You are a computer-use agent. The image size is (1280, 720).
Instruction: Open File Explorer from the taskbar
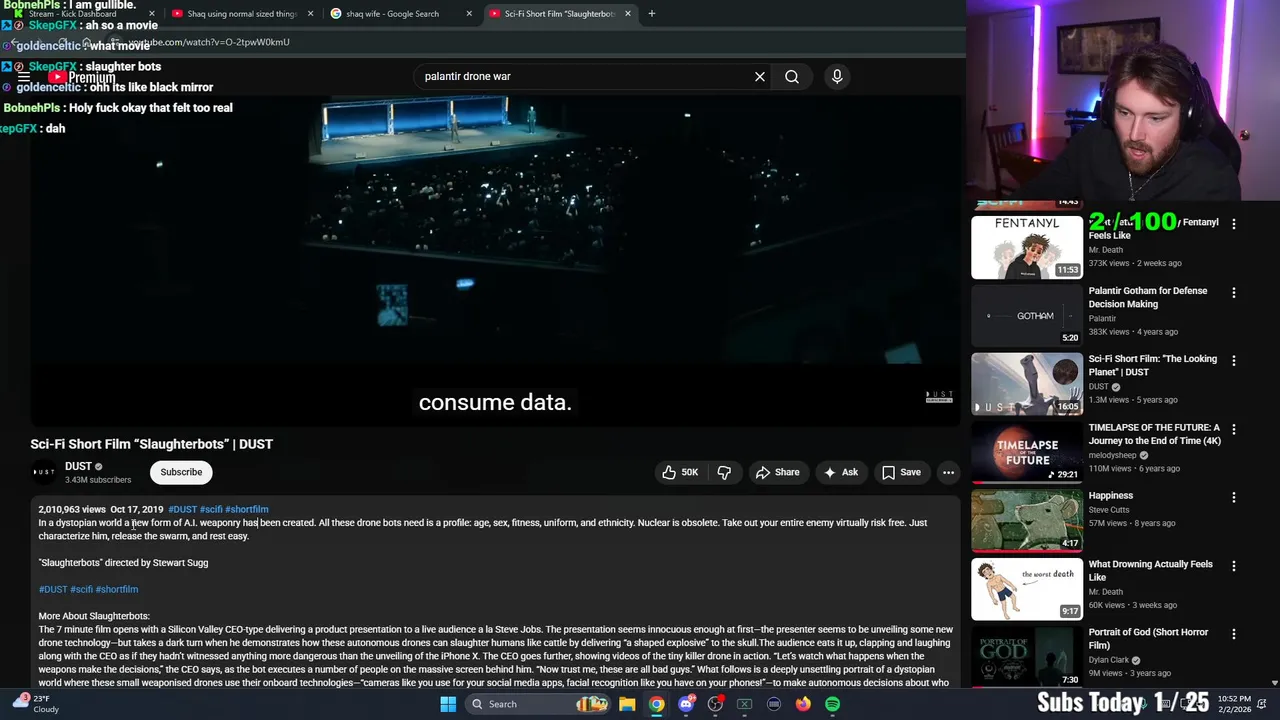point(627,704)
